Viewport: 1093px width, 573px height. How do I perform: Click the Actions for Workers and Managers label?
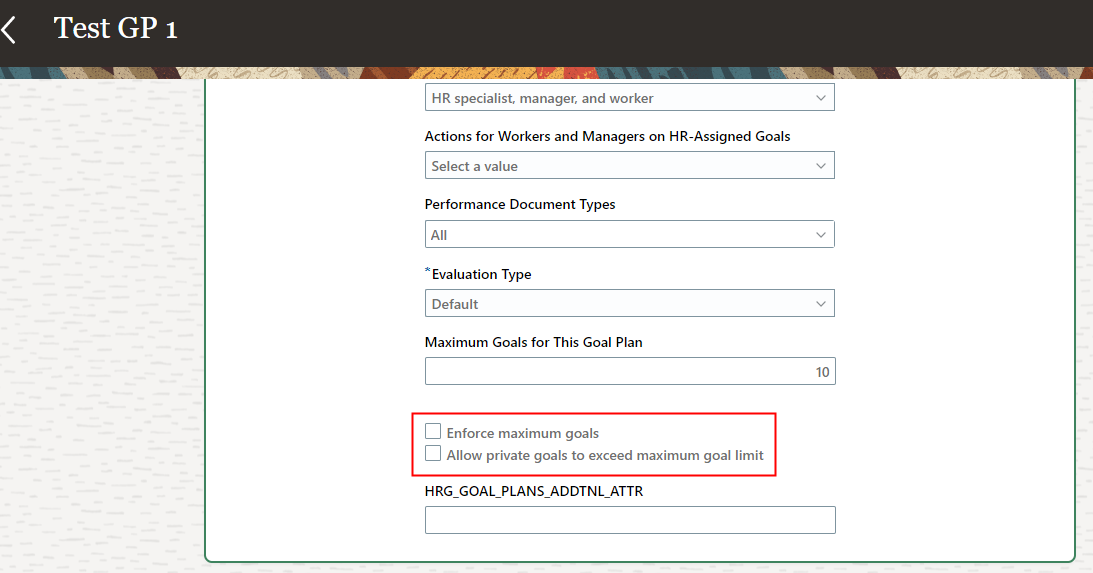coord(607,136)
